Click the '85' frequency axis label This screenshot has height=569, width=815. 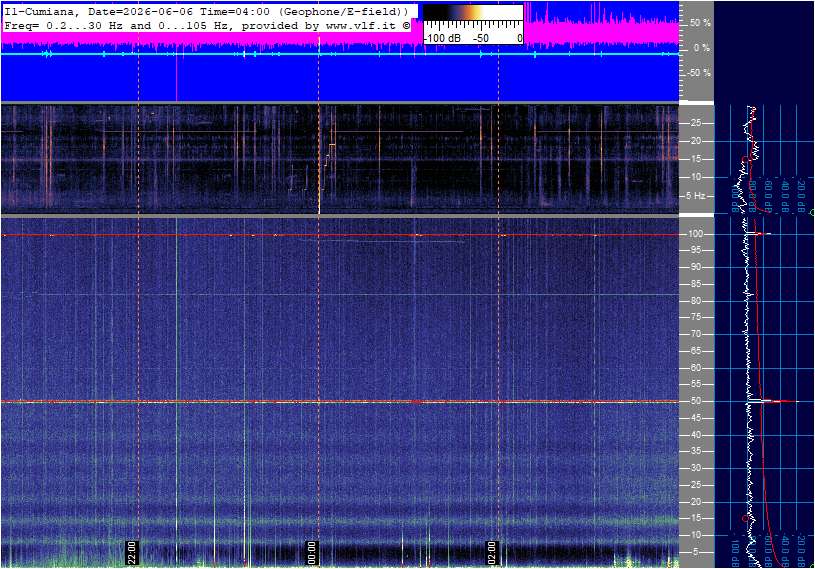[x=695, y=284]
